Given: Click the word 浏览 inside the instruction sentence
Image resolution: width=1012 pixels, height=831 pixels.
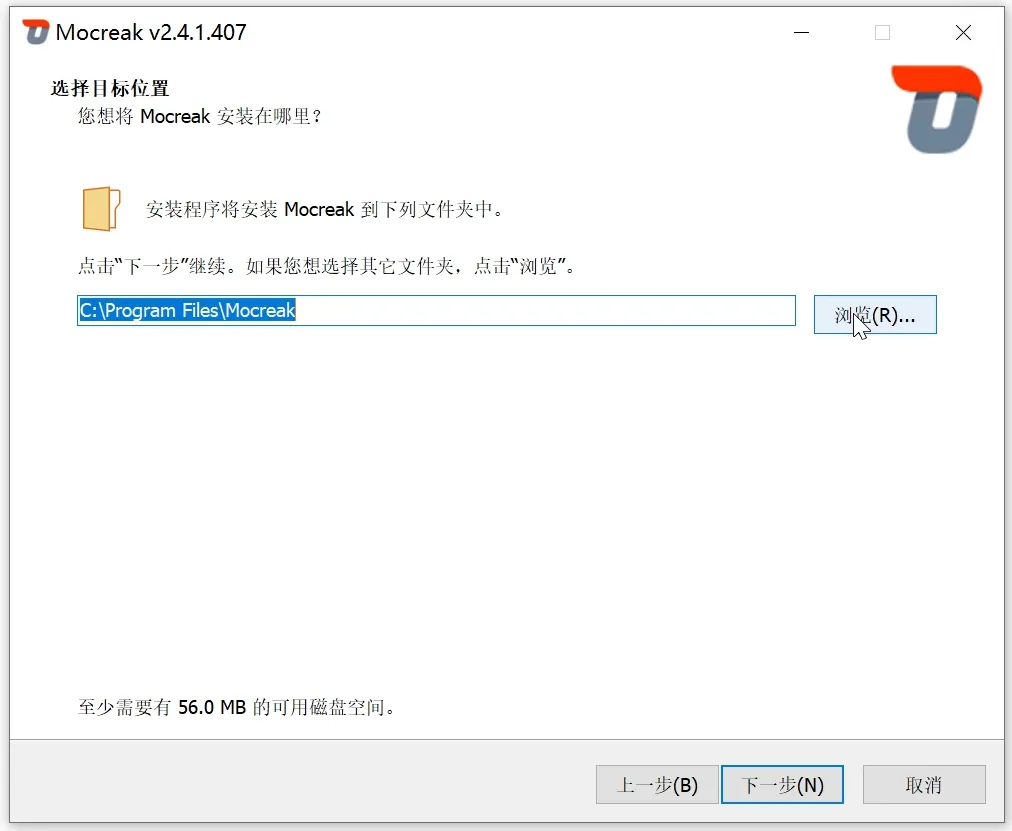Looking at the screenshot, I should [x=538, y=266].
